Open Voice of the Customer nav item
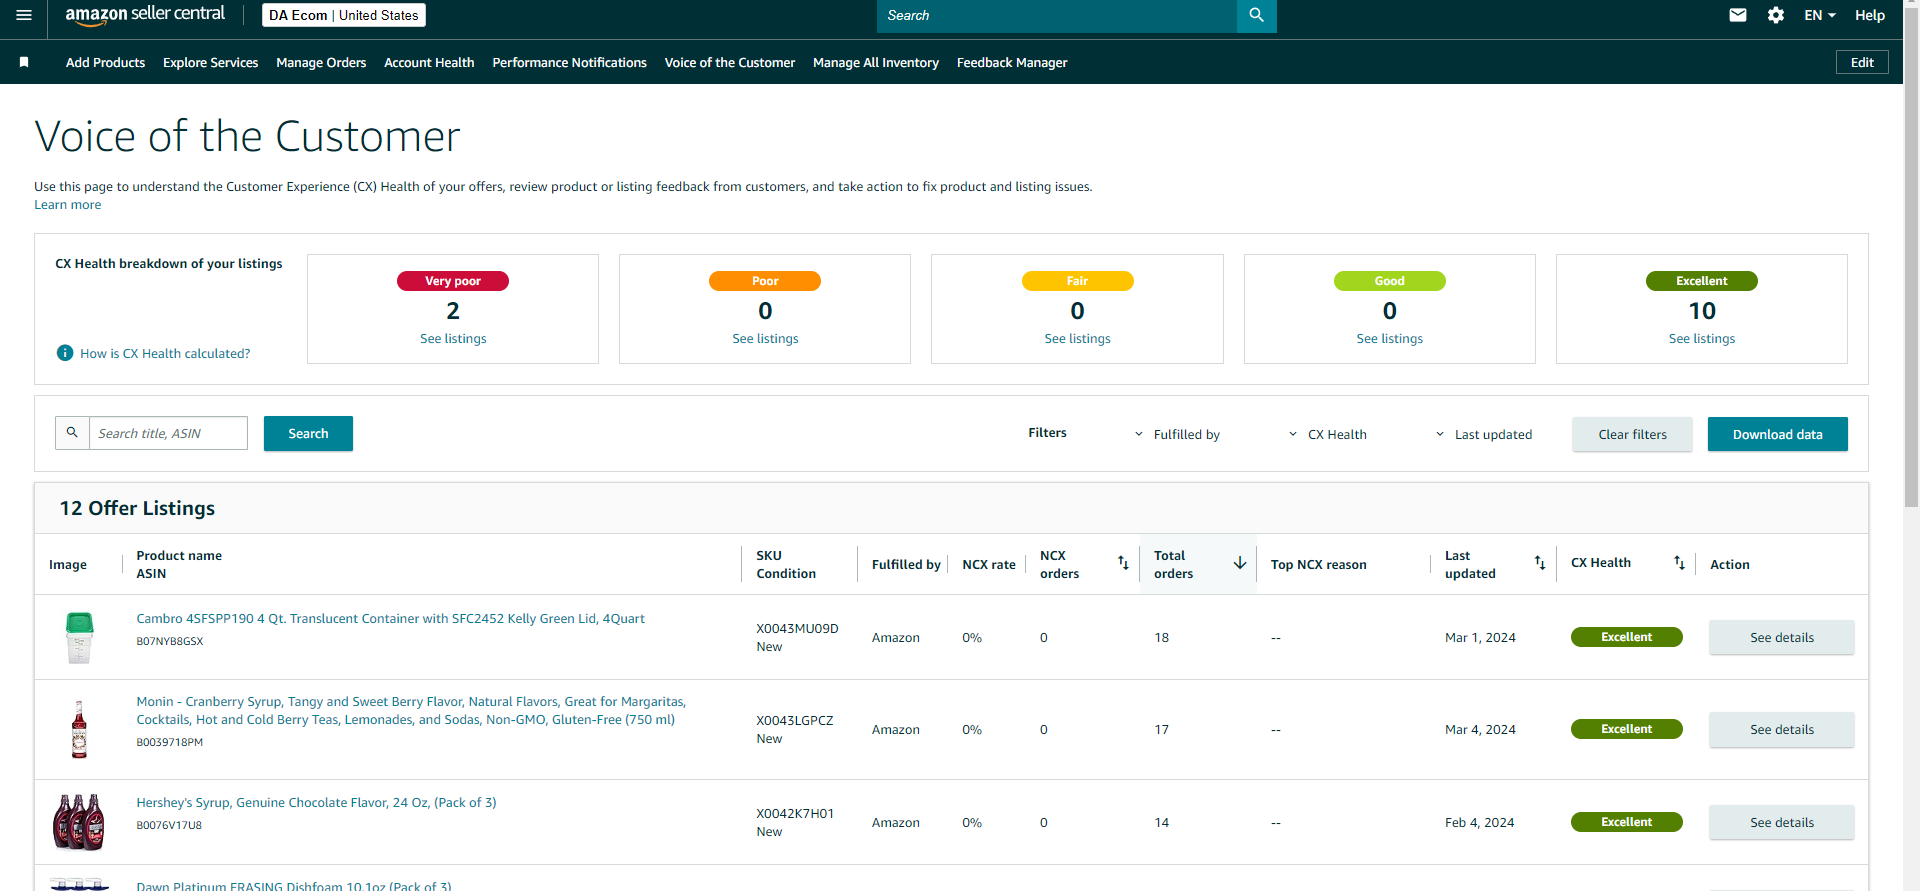The image size is (1920, 891). [x=730, y=62]
